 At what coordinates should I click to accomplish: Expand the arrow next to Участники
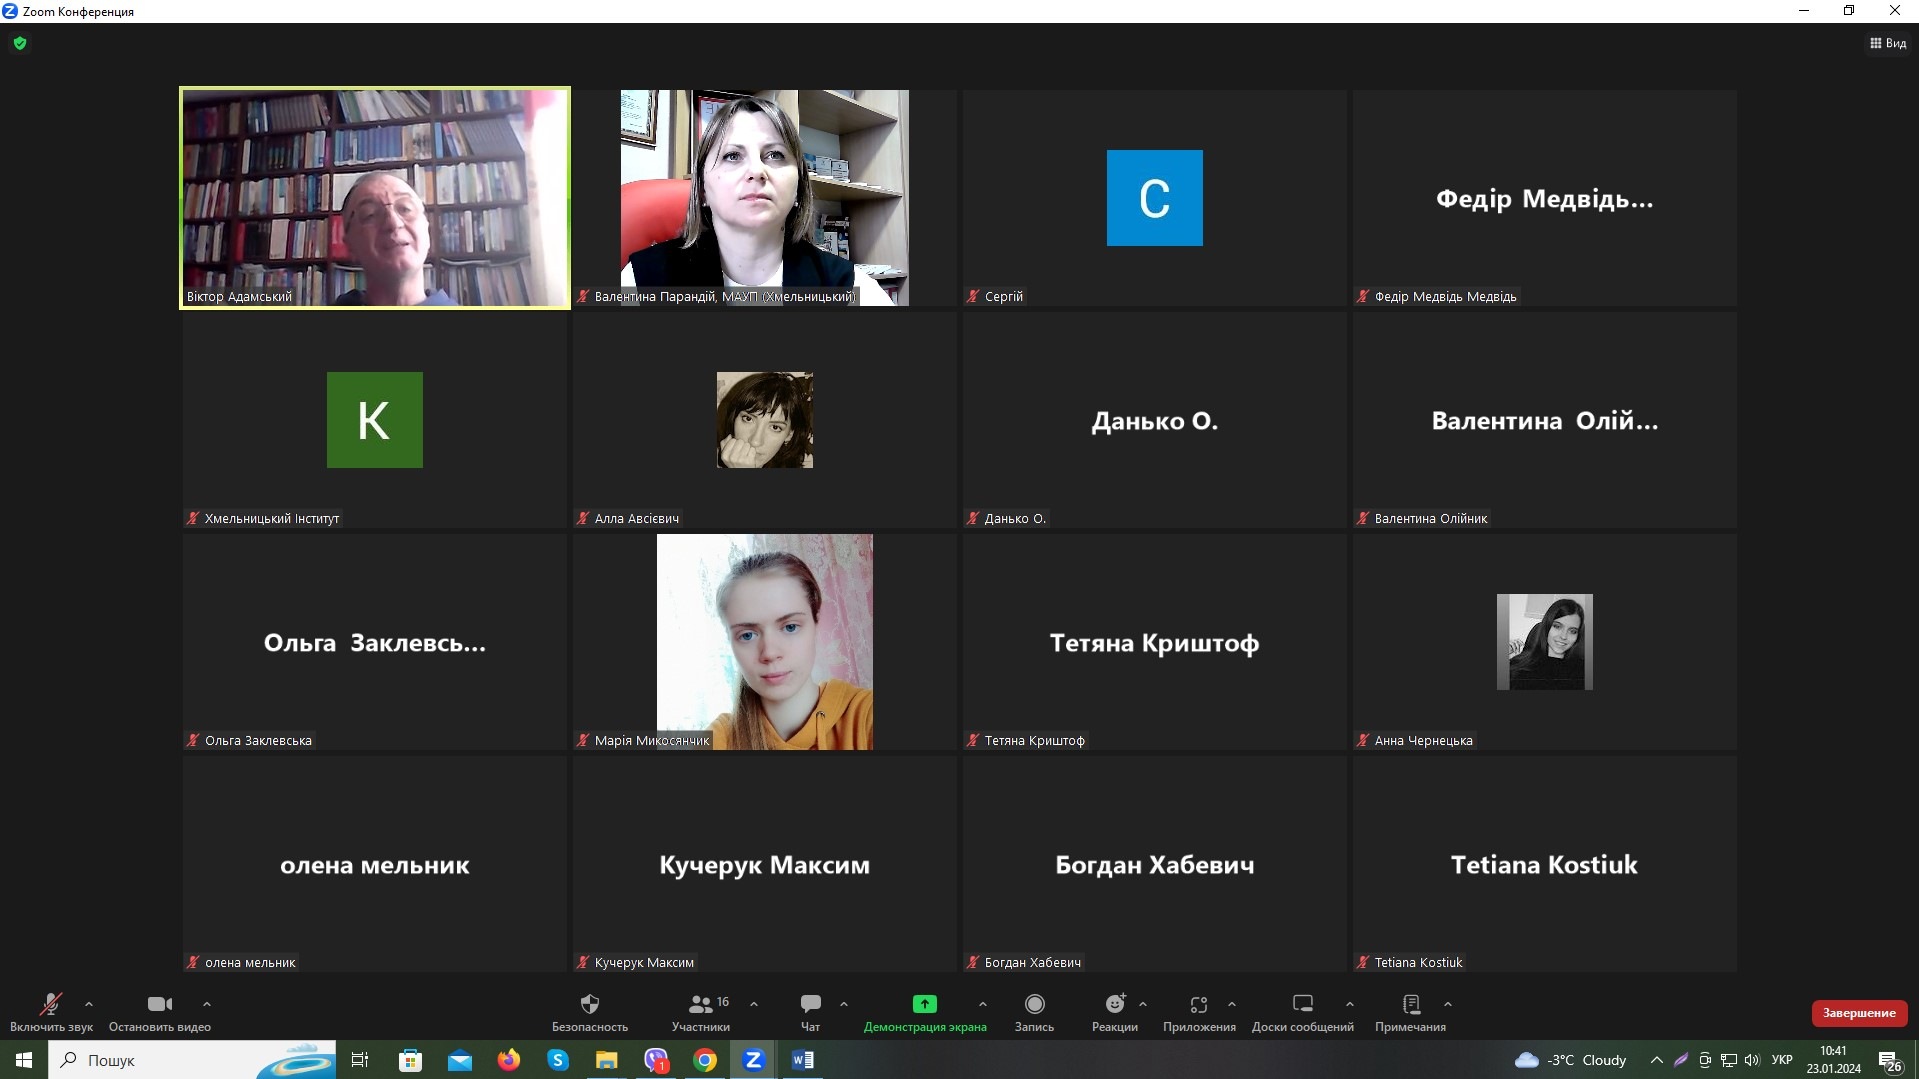(x=754, y=1004)
